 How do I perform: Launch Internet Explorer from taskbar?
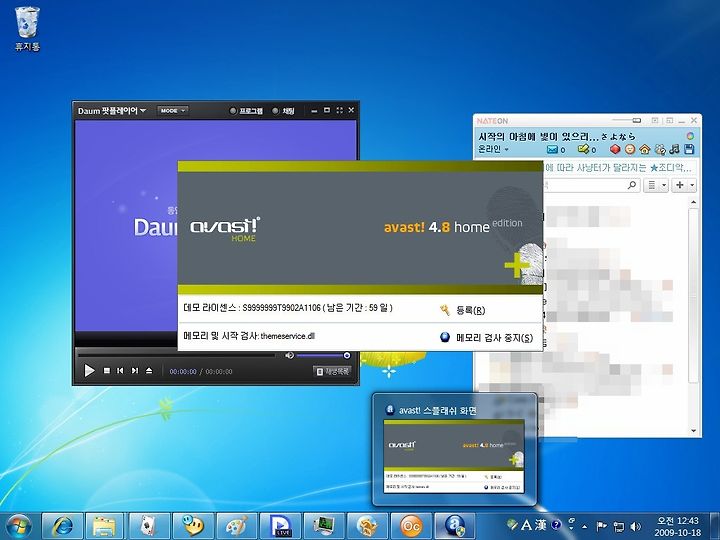click(63, 526)
